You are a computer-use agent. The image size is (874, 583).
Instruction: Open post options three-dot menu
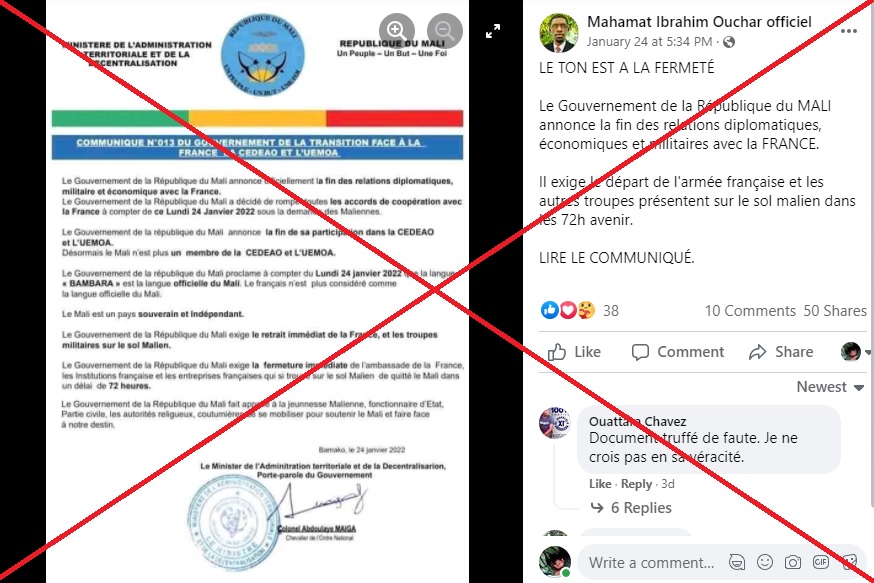(848, 31)
